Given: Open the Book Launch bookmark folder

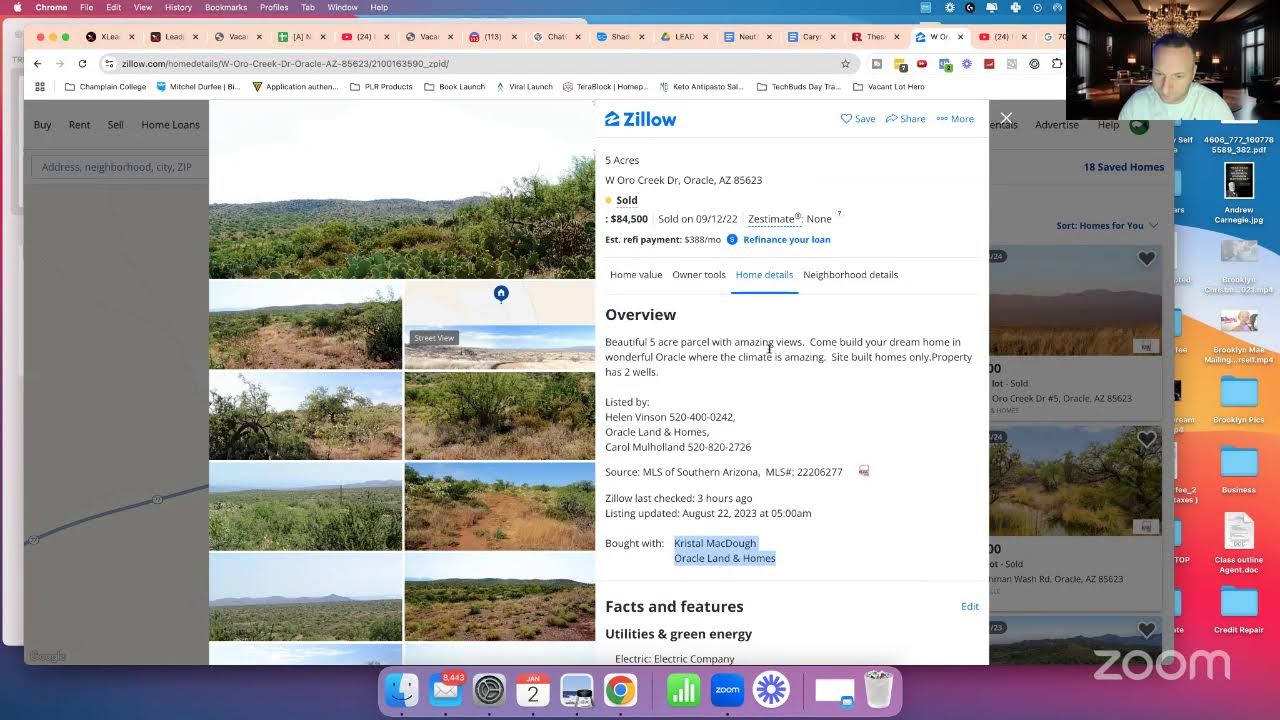Looking at the screenshot, I should click(454, 87).
